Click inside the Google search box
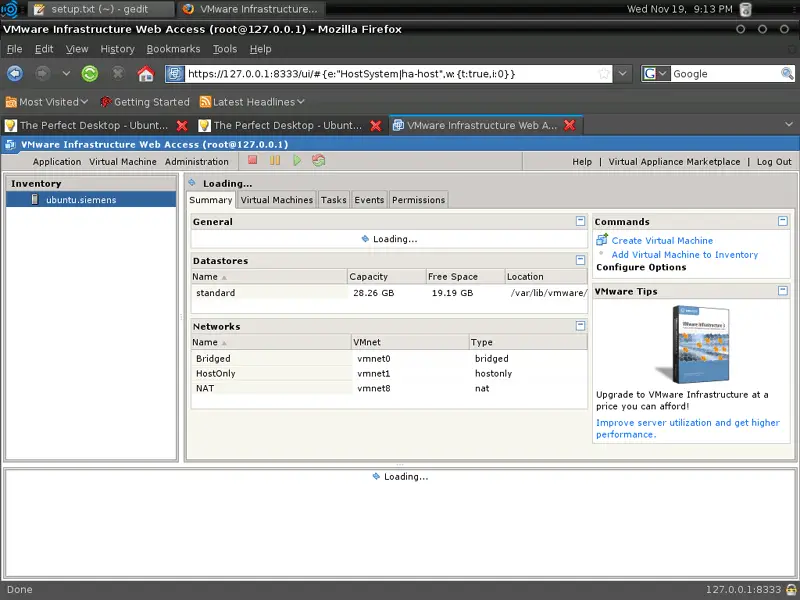The height and width of the screenshot is (600, 800). pos(724,73)
